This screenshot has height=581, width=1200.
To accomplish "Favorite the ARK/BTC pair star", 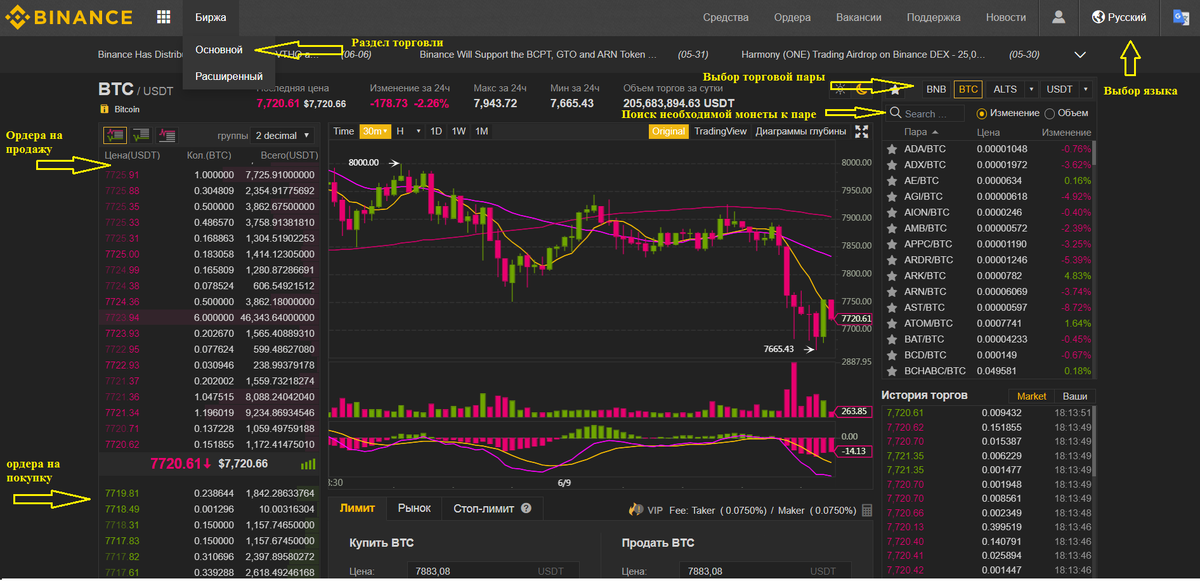I will click(x=892, y=277).
